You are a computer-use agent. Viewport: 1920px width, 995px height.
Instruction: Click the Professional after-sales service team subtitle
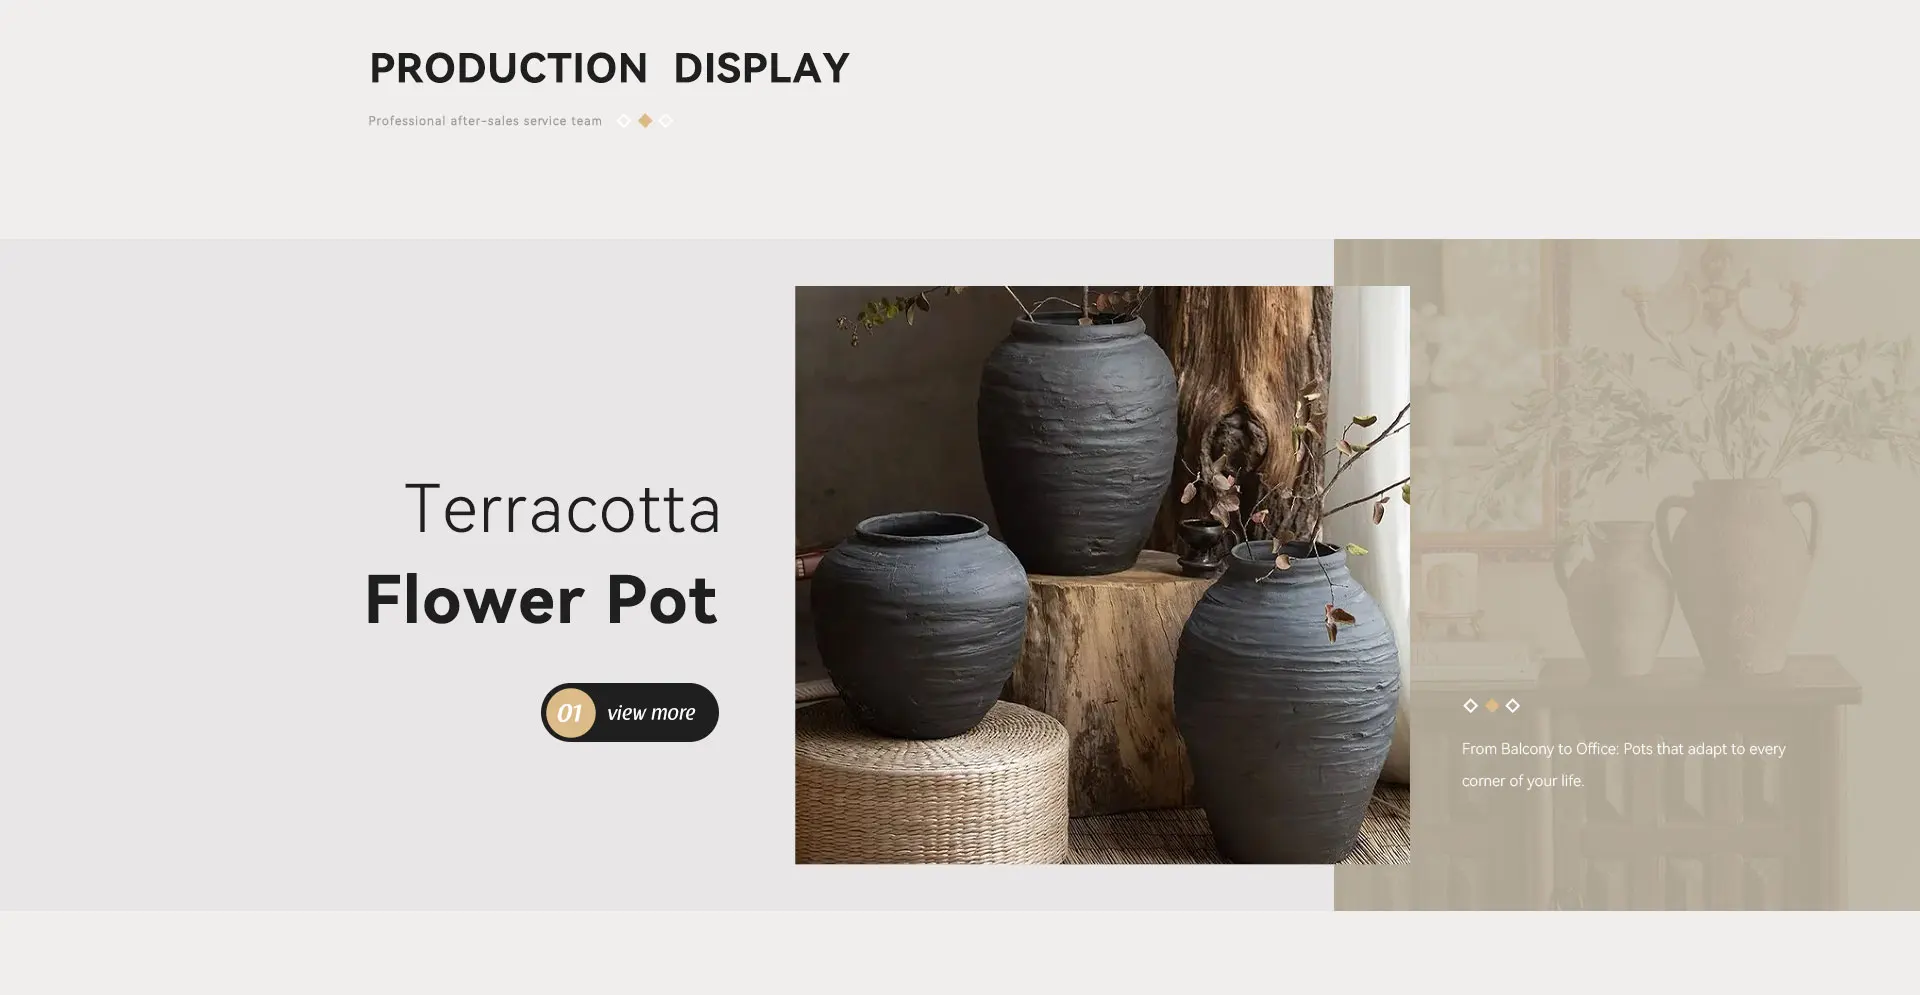pyautogui.click(x=485, y=121)
